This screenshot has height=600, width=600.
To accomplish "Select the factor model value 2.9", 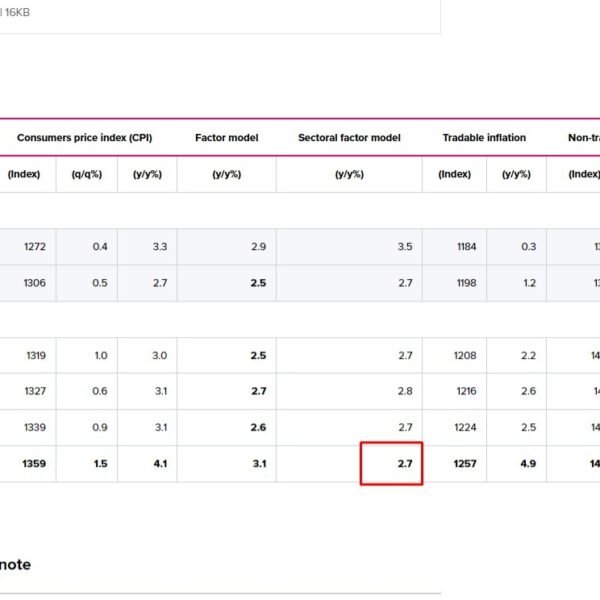I will tap(259, 246).
